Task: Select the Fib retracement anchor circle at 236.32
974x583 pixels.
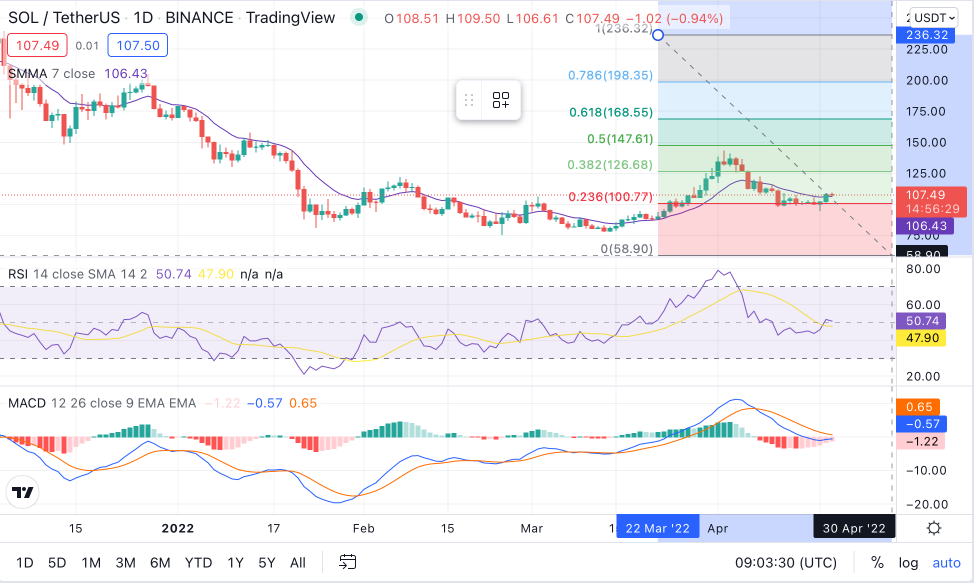Action: click(x=658, y=35)
